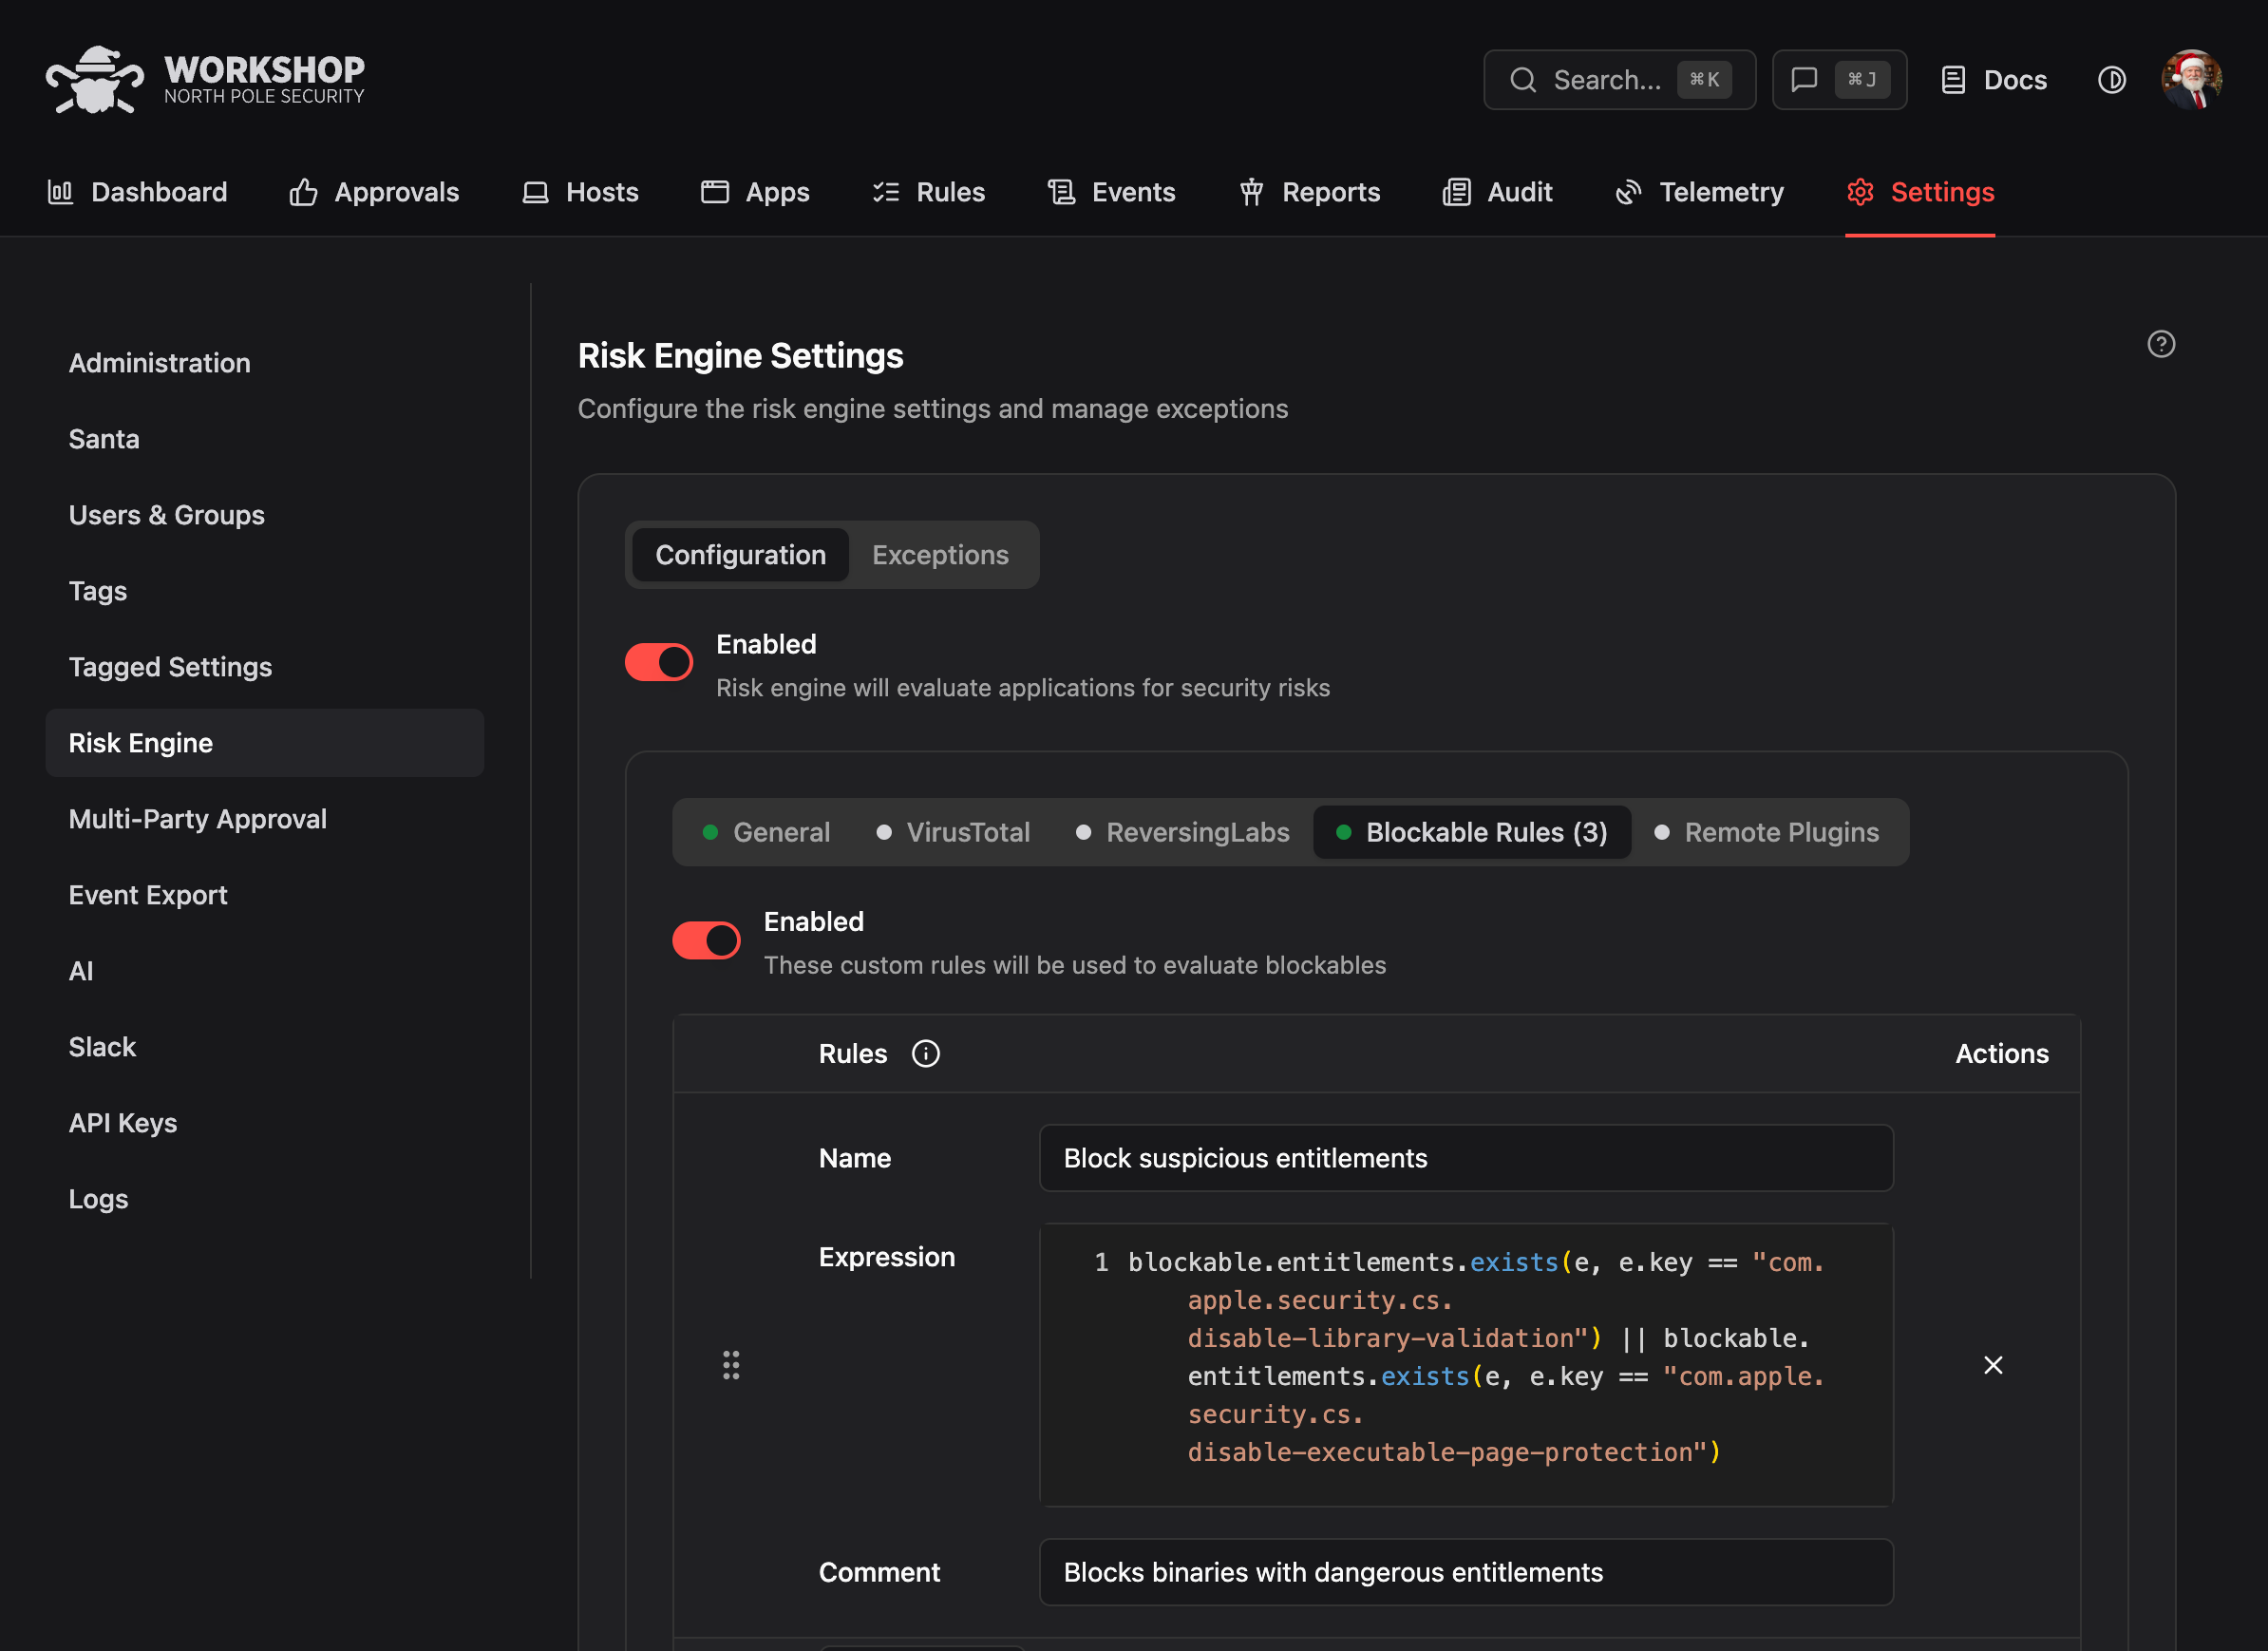This screenshot has width=2268, height=1651.
Task: Click the Hosts laptop icon
Action: click(x=536, y=192)
